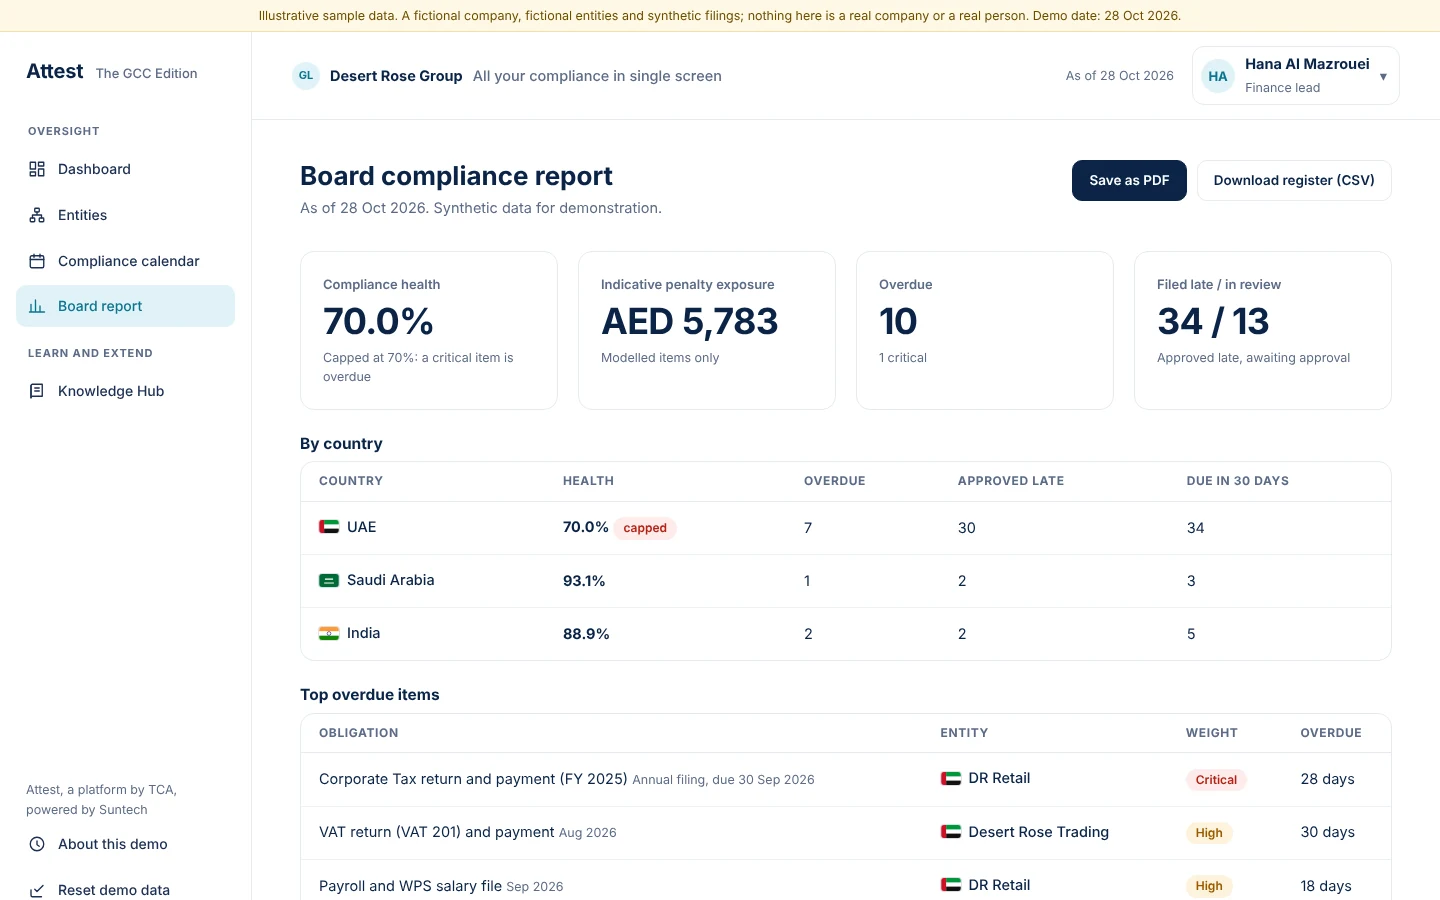Click the UAE flag in the country table
This screenshot has width=1440, height=900.
click(x=329, y=527)
